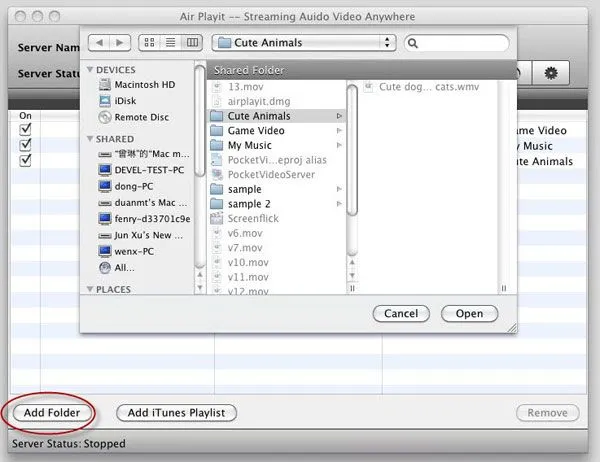Toggle the second shared folder checkbox
The image size is (600, 462).
click(26, 146)
